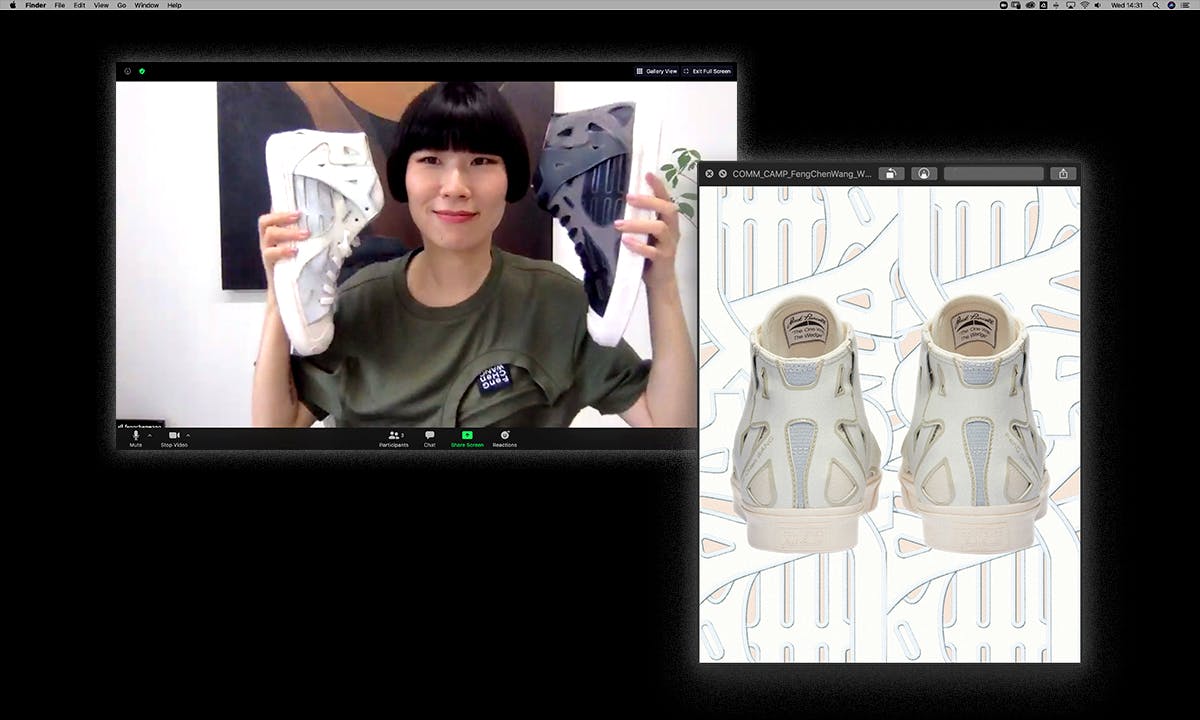Open the Go menu in Finder
The width and height of the screenshot is (1200, 720).
tap(121, 5)
